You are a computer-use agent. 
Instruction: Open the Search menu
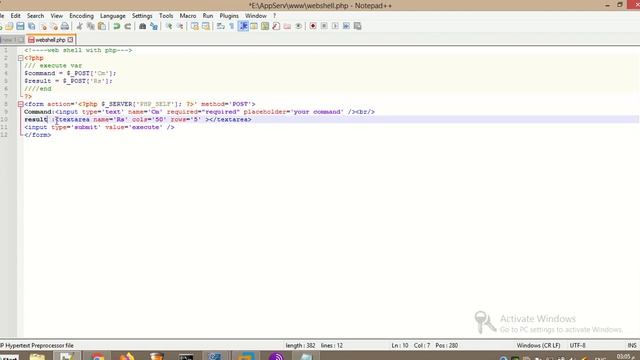pos(36,16)
